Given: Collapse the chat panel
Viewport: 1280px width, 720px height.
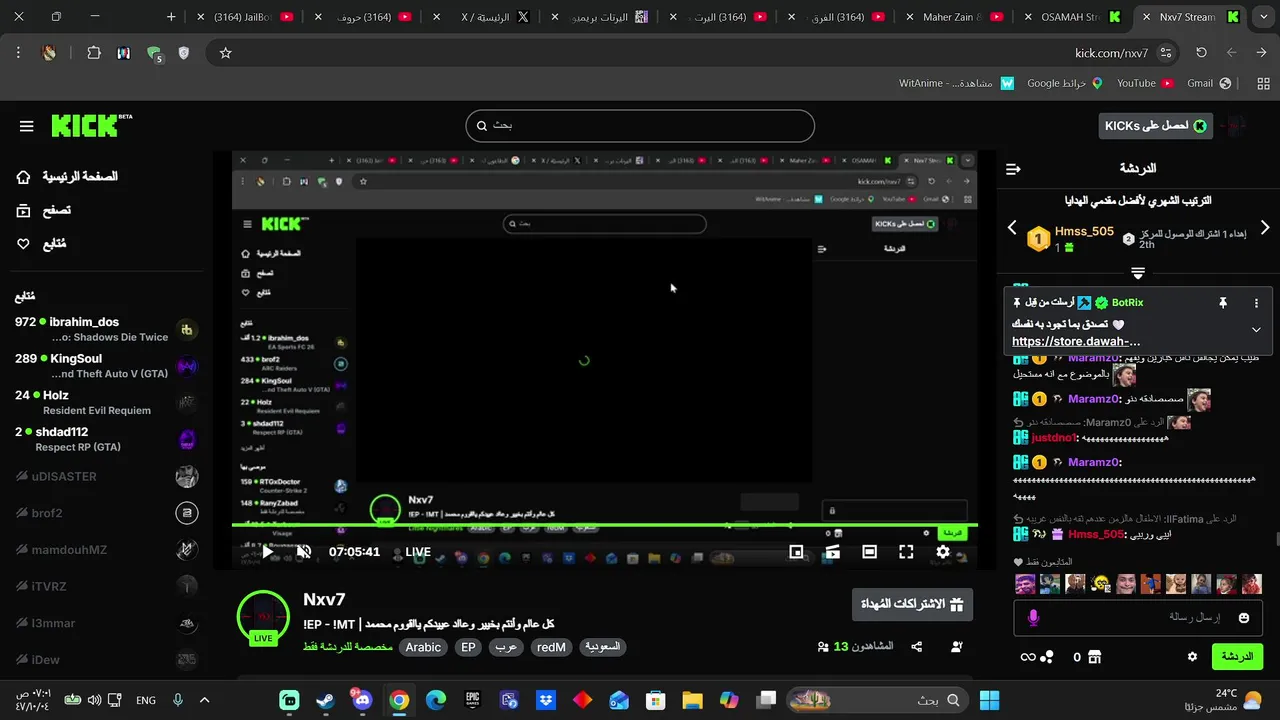Looking at the screenshot, I should (x=1013, y=169).
